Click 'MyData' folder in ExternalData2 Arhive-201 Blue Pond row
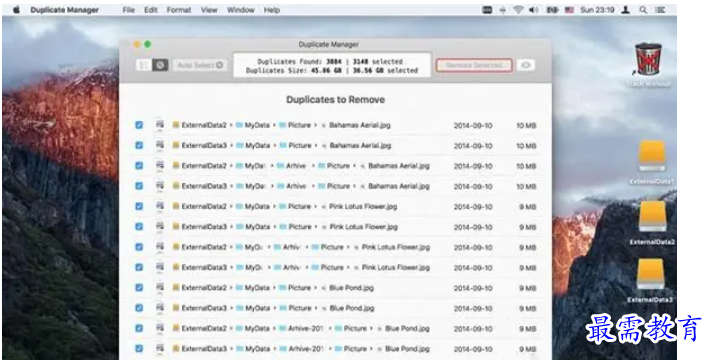710x360 pixels. tap(257, 328)
